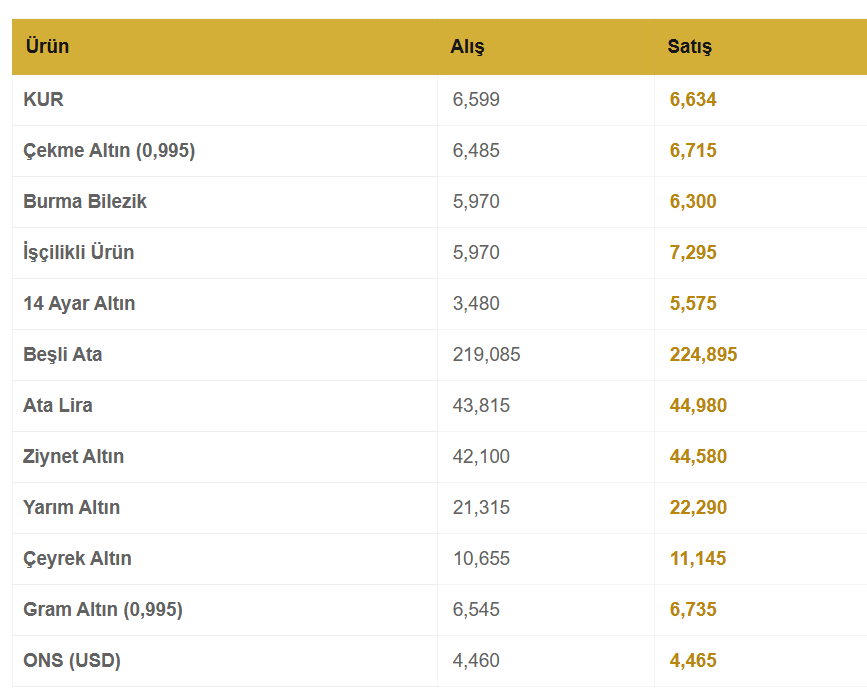Click the ONS buying price 4,460
This screenshot has width=867, height=696.
click(x=476, y=661)
